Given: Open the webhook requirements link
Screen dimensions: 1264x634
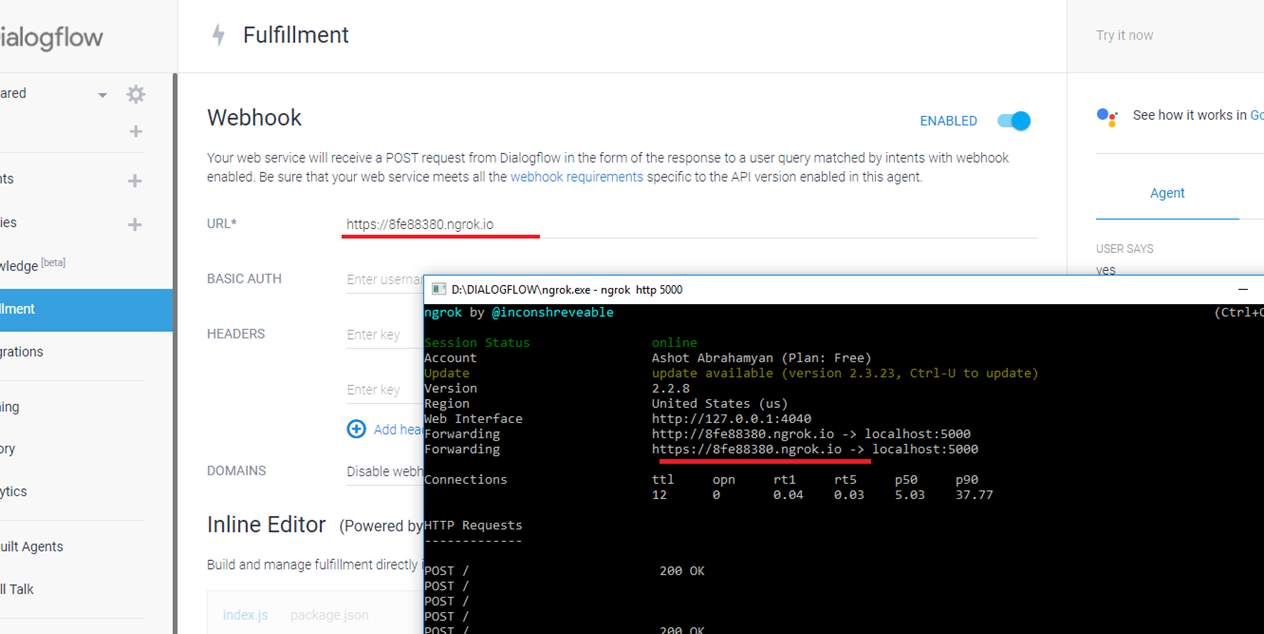Looking at the screenshot, I should pyautogui.click(x=576, y=177).
